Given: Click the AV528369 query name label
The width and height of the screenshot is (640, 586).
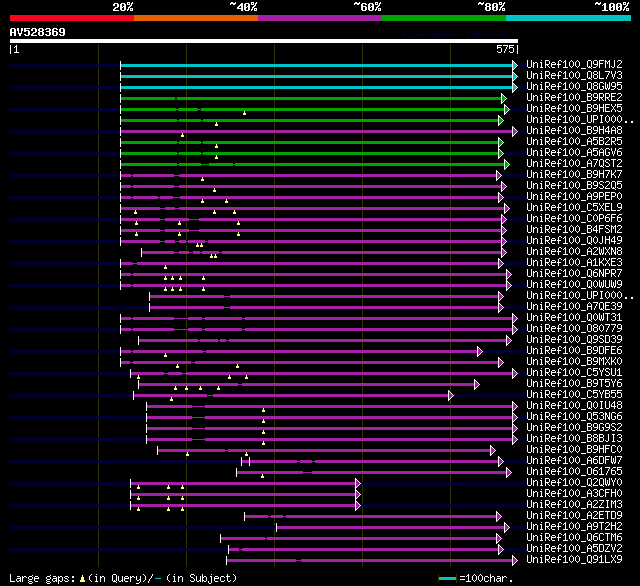Looking at the screenshot, I should tap(38, 32).
